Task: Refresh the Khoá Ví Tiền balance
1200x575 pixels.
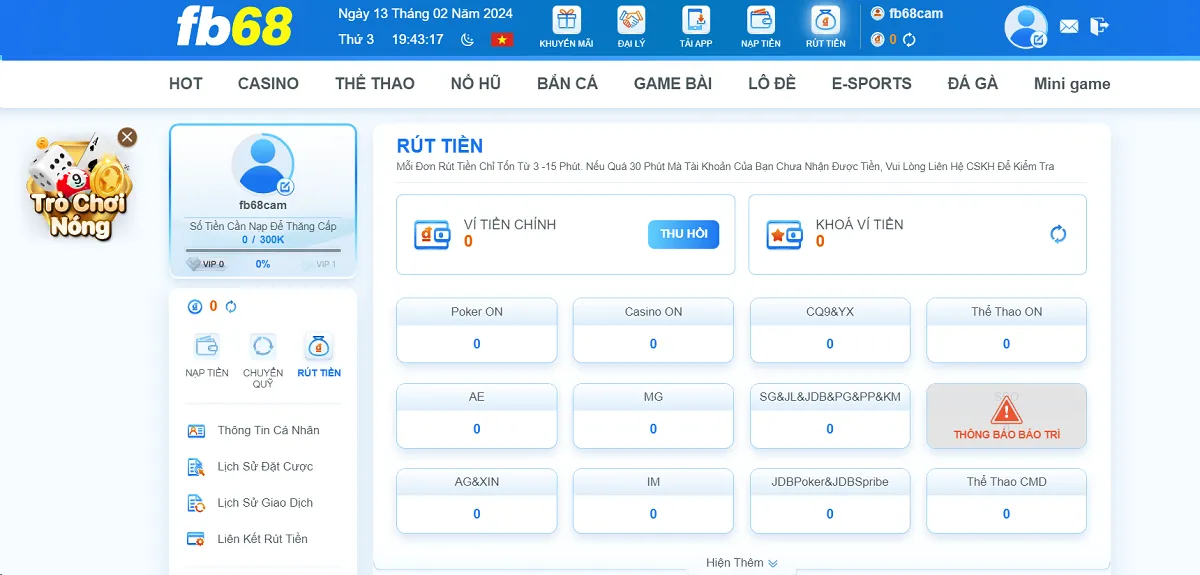Action: coord(1058,234)
